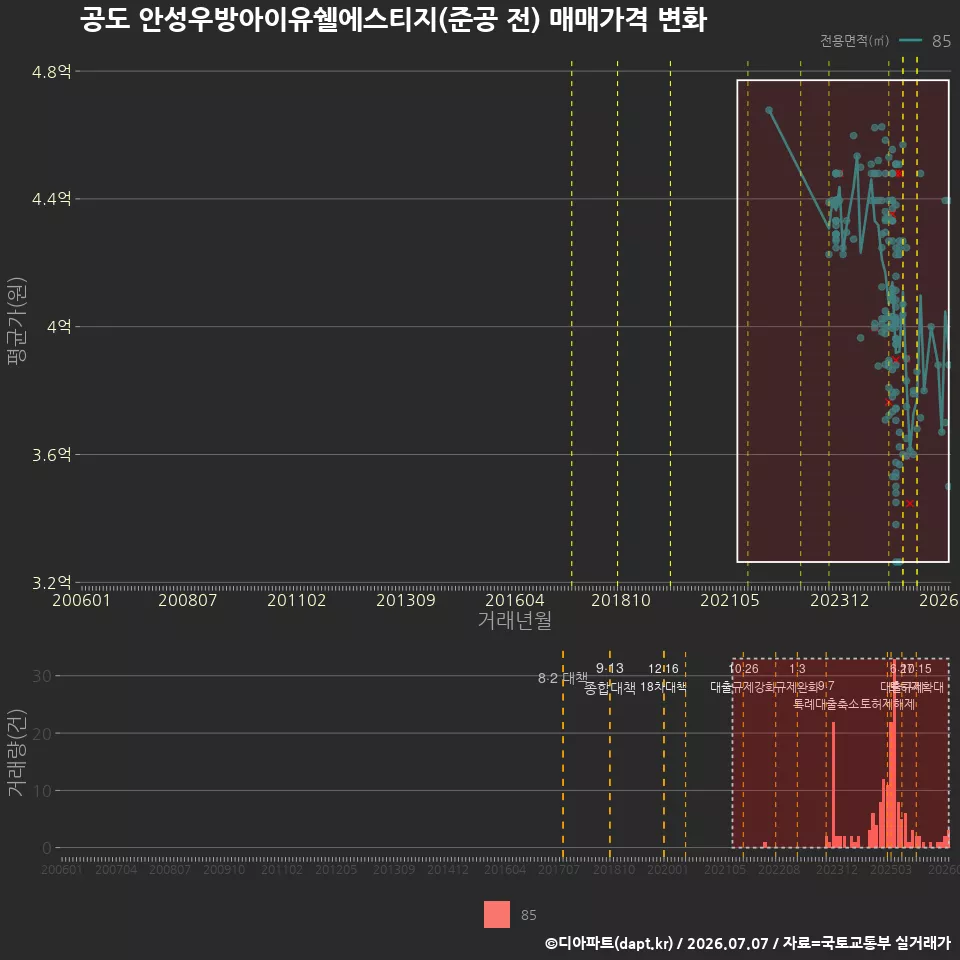The height and width of the screenshot is (960, 960).
Task: Click the earliest data point on price line
Action: (769, 111)
